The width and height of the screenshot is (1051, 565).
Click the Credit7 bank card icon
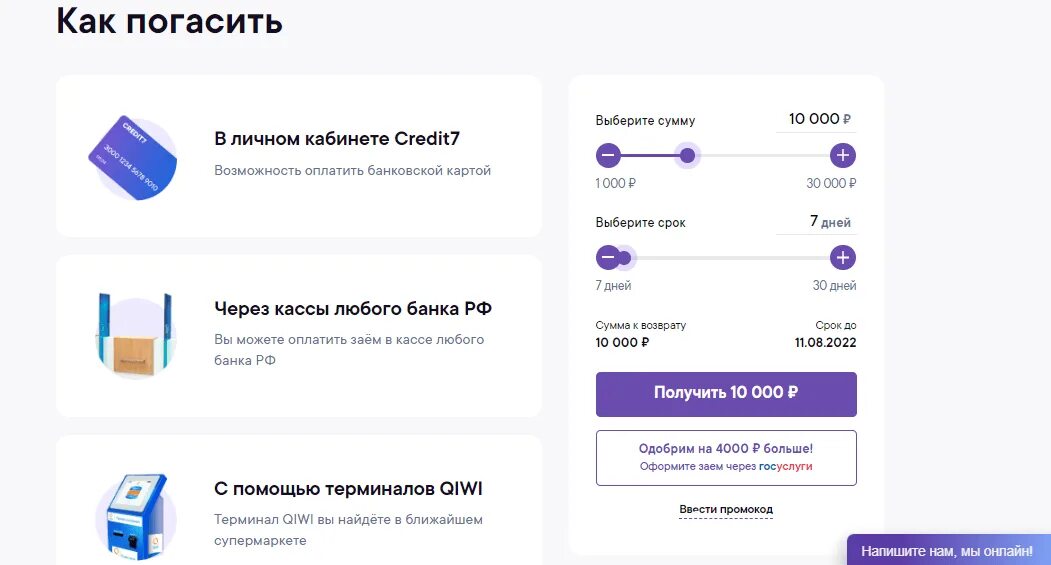tap(134, 156)
